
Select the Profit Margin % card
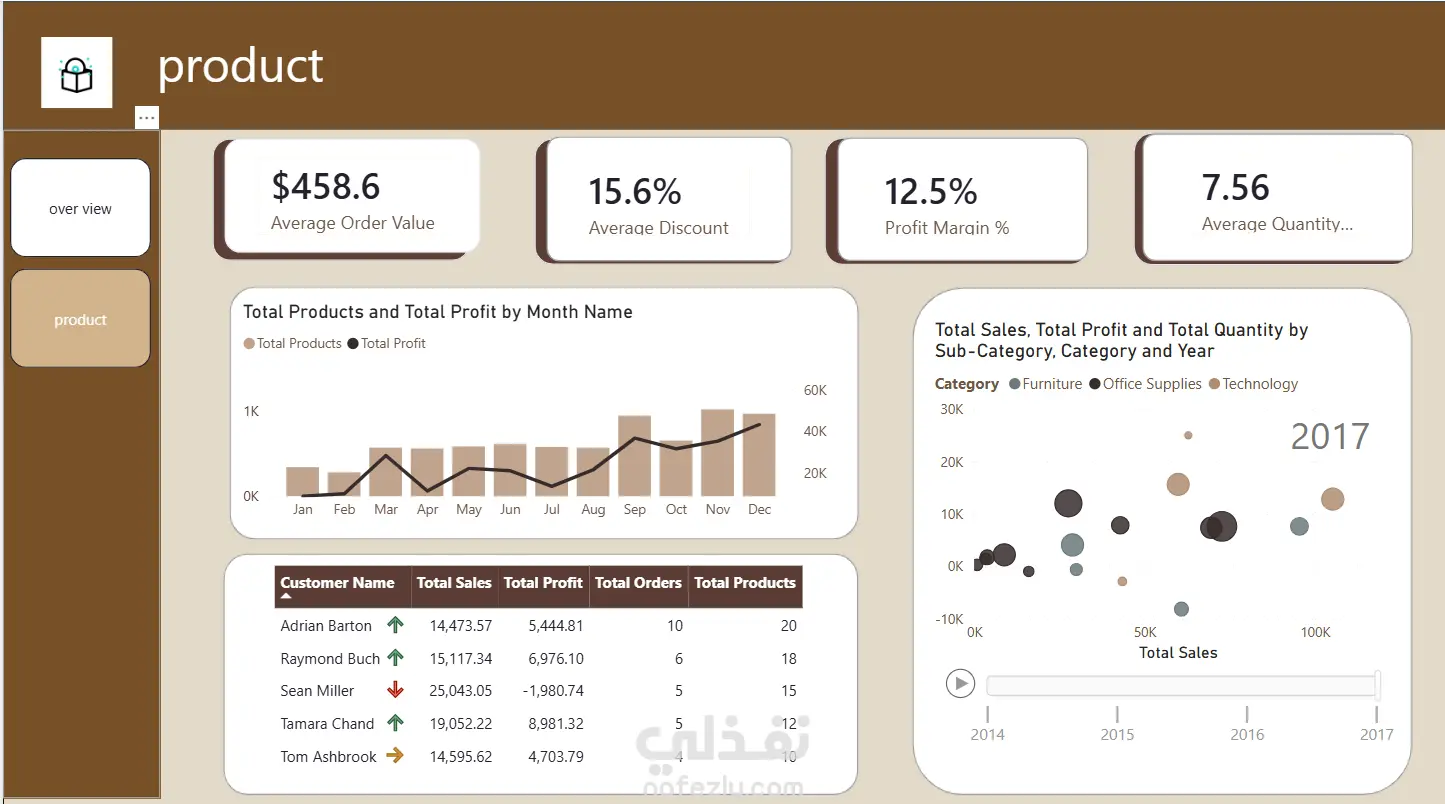pyautogui.click(x=962, y=199)
